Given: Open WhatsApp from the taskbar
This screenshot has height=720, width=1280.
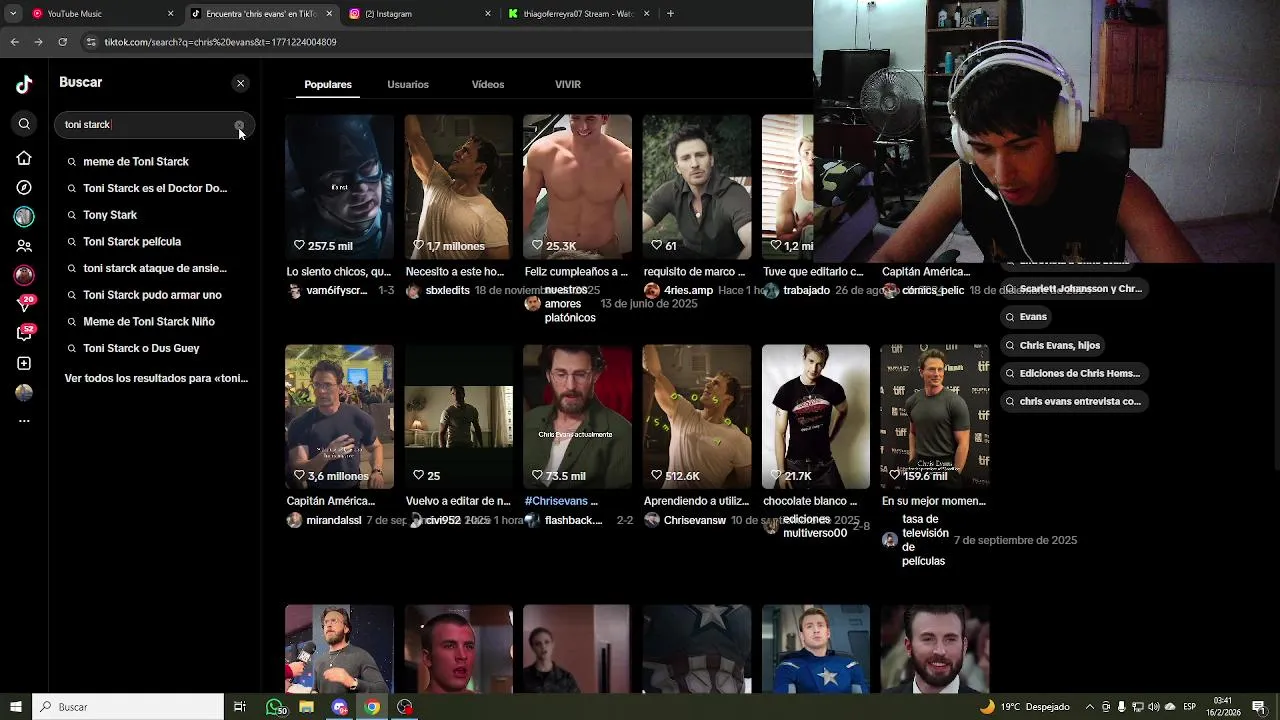Looking at the screenshot, I should click(275, 707).
